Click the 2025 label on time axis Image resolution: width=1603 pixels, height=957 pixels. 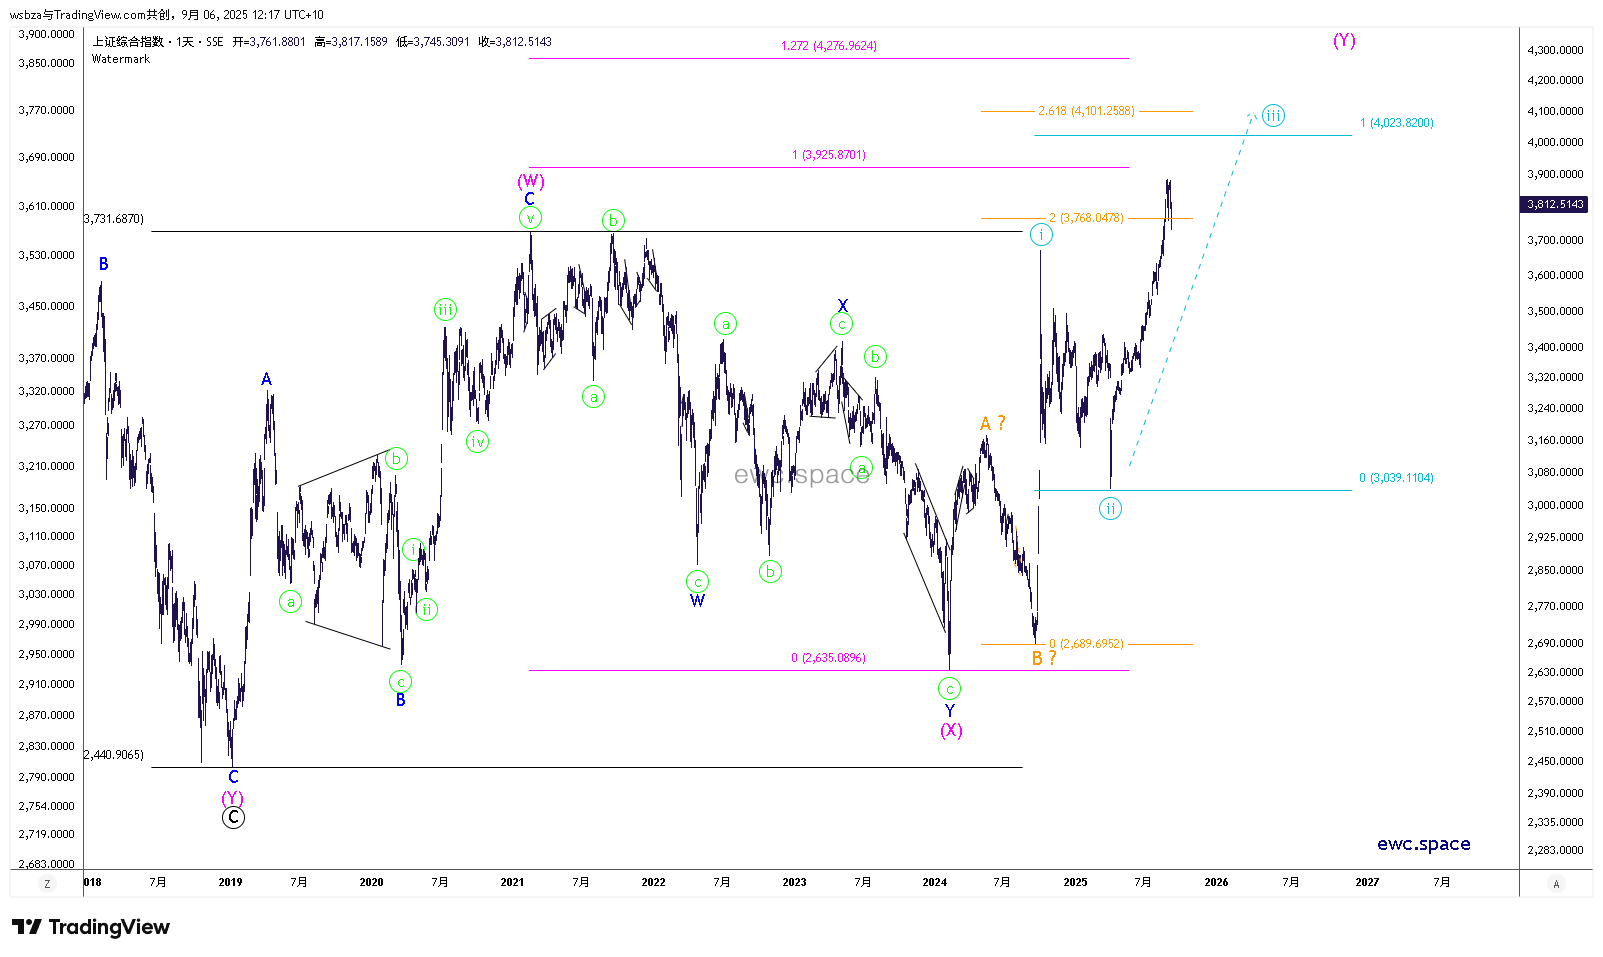tap(1075, 882)
